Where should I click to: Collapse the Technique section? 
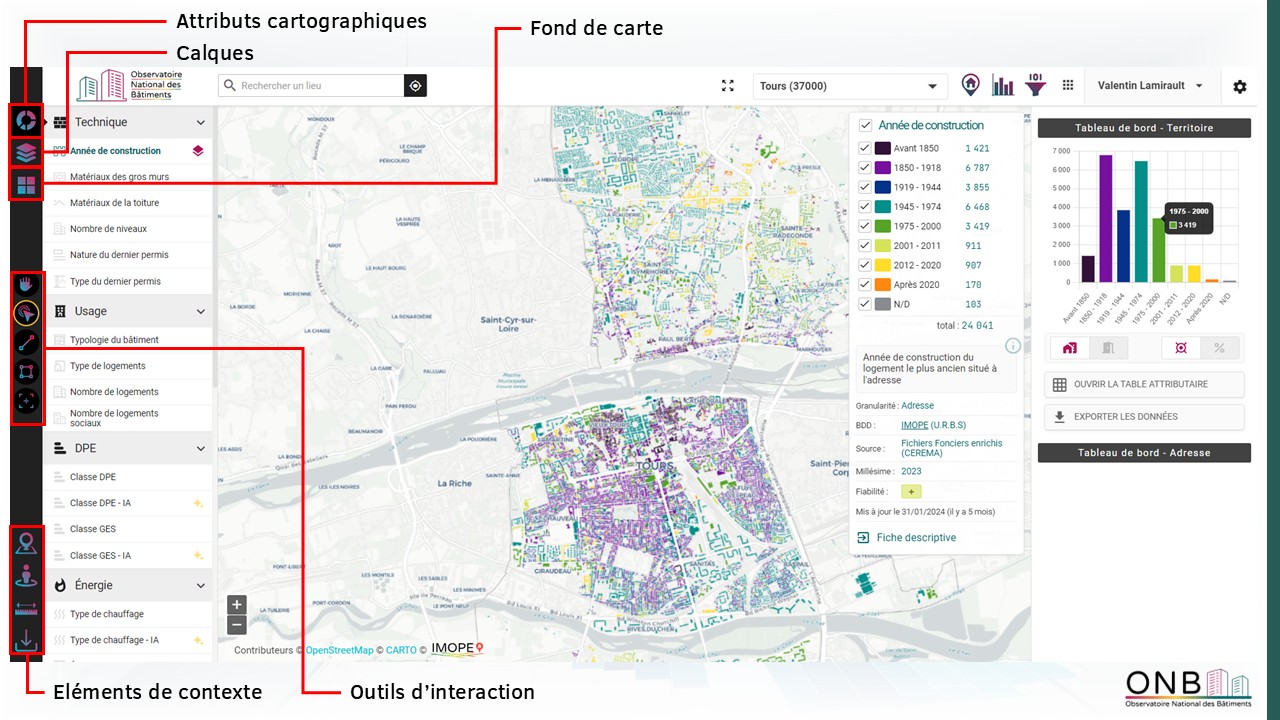[x=200, y=123]
